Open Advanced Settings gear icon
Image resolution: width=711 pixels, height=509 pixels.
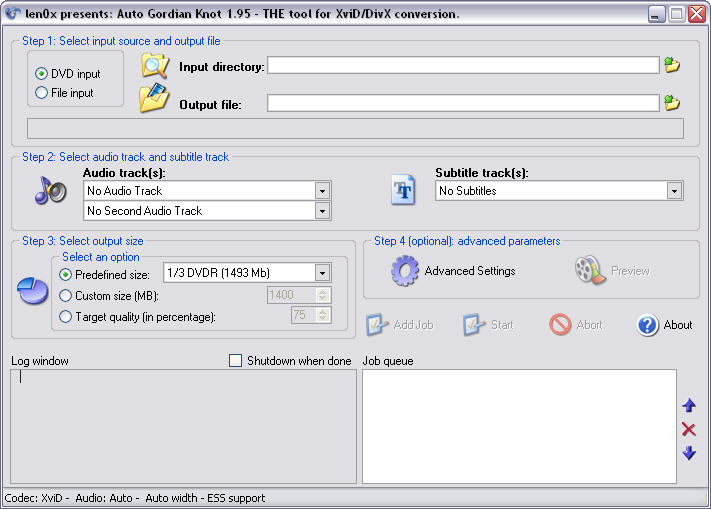click(404, 271)
